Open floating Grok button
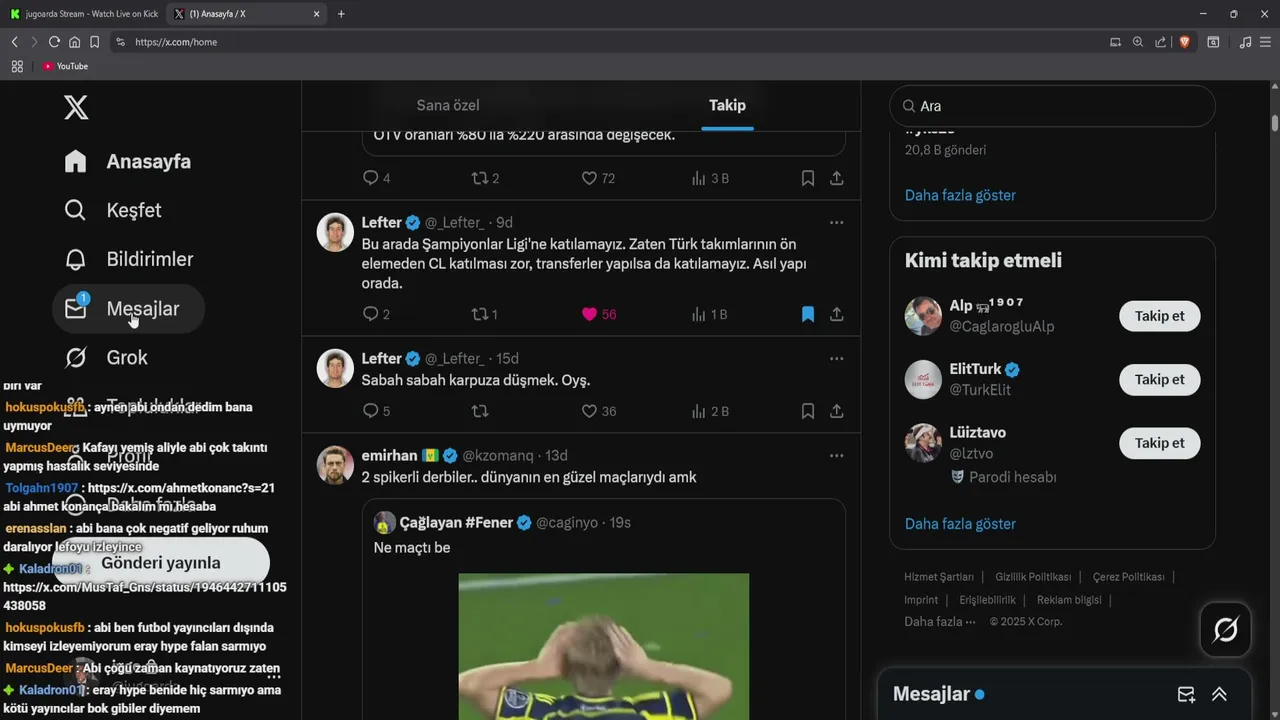The width and height of the screenshot is (1280, 720). pyautogui.click(x=1226, y=629)
